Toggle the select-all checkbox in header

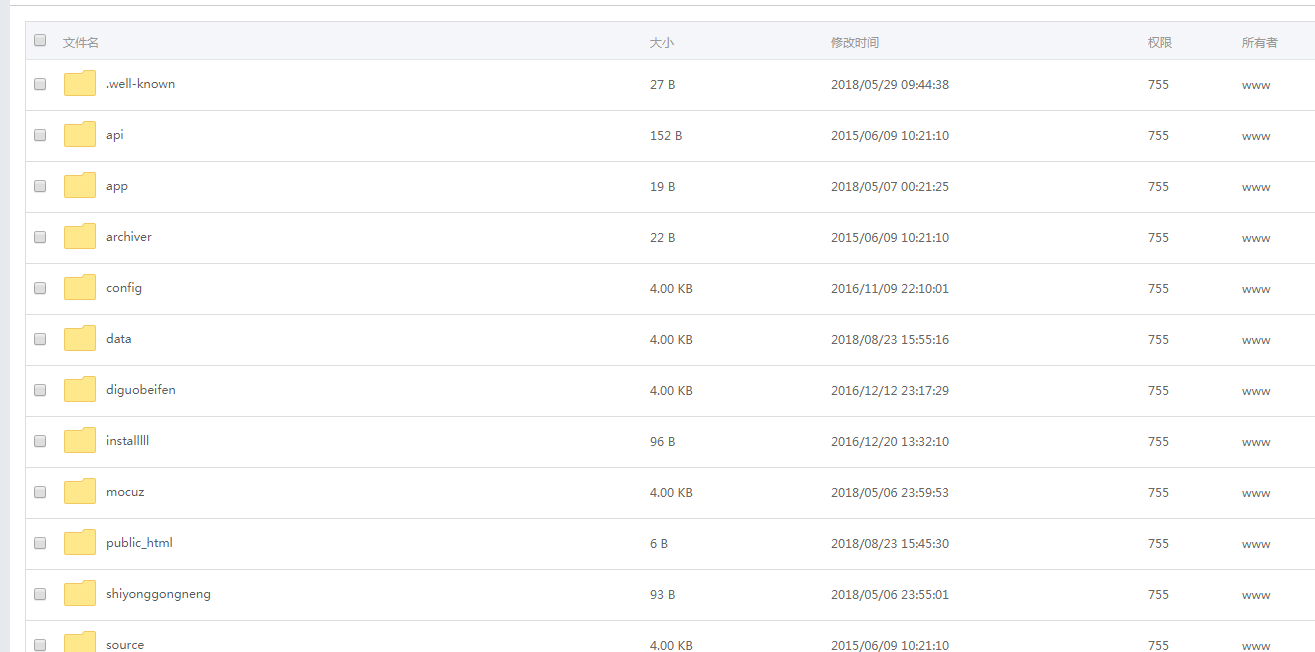pos(40,41)
